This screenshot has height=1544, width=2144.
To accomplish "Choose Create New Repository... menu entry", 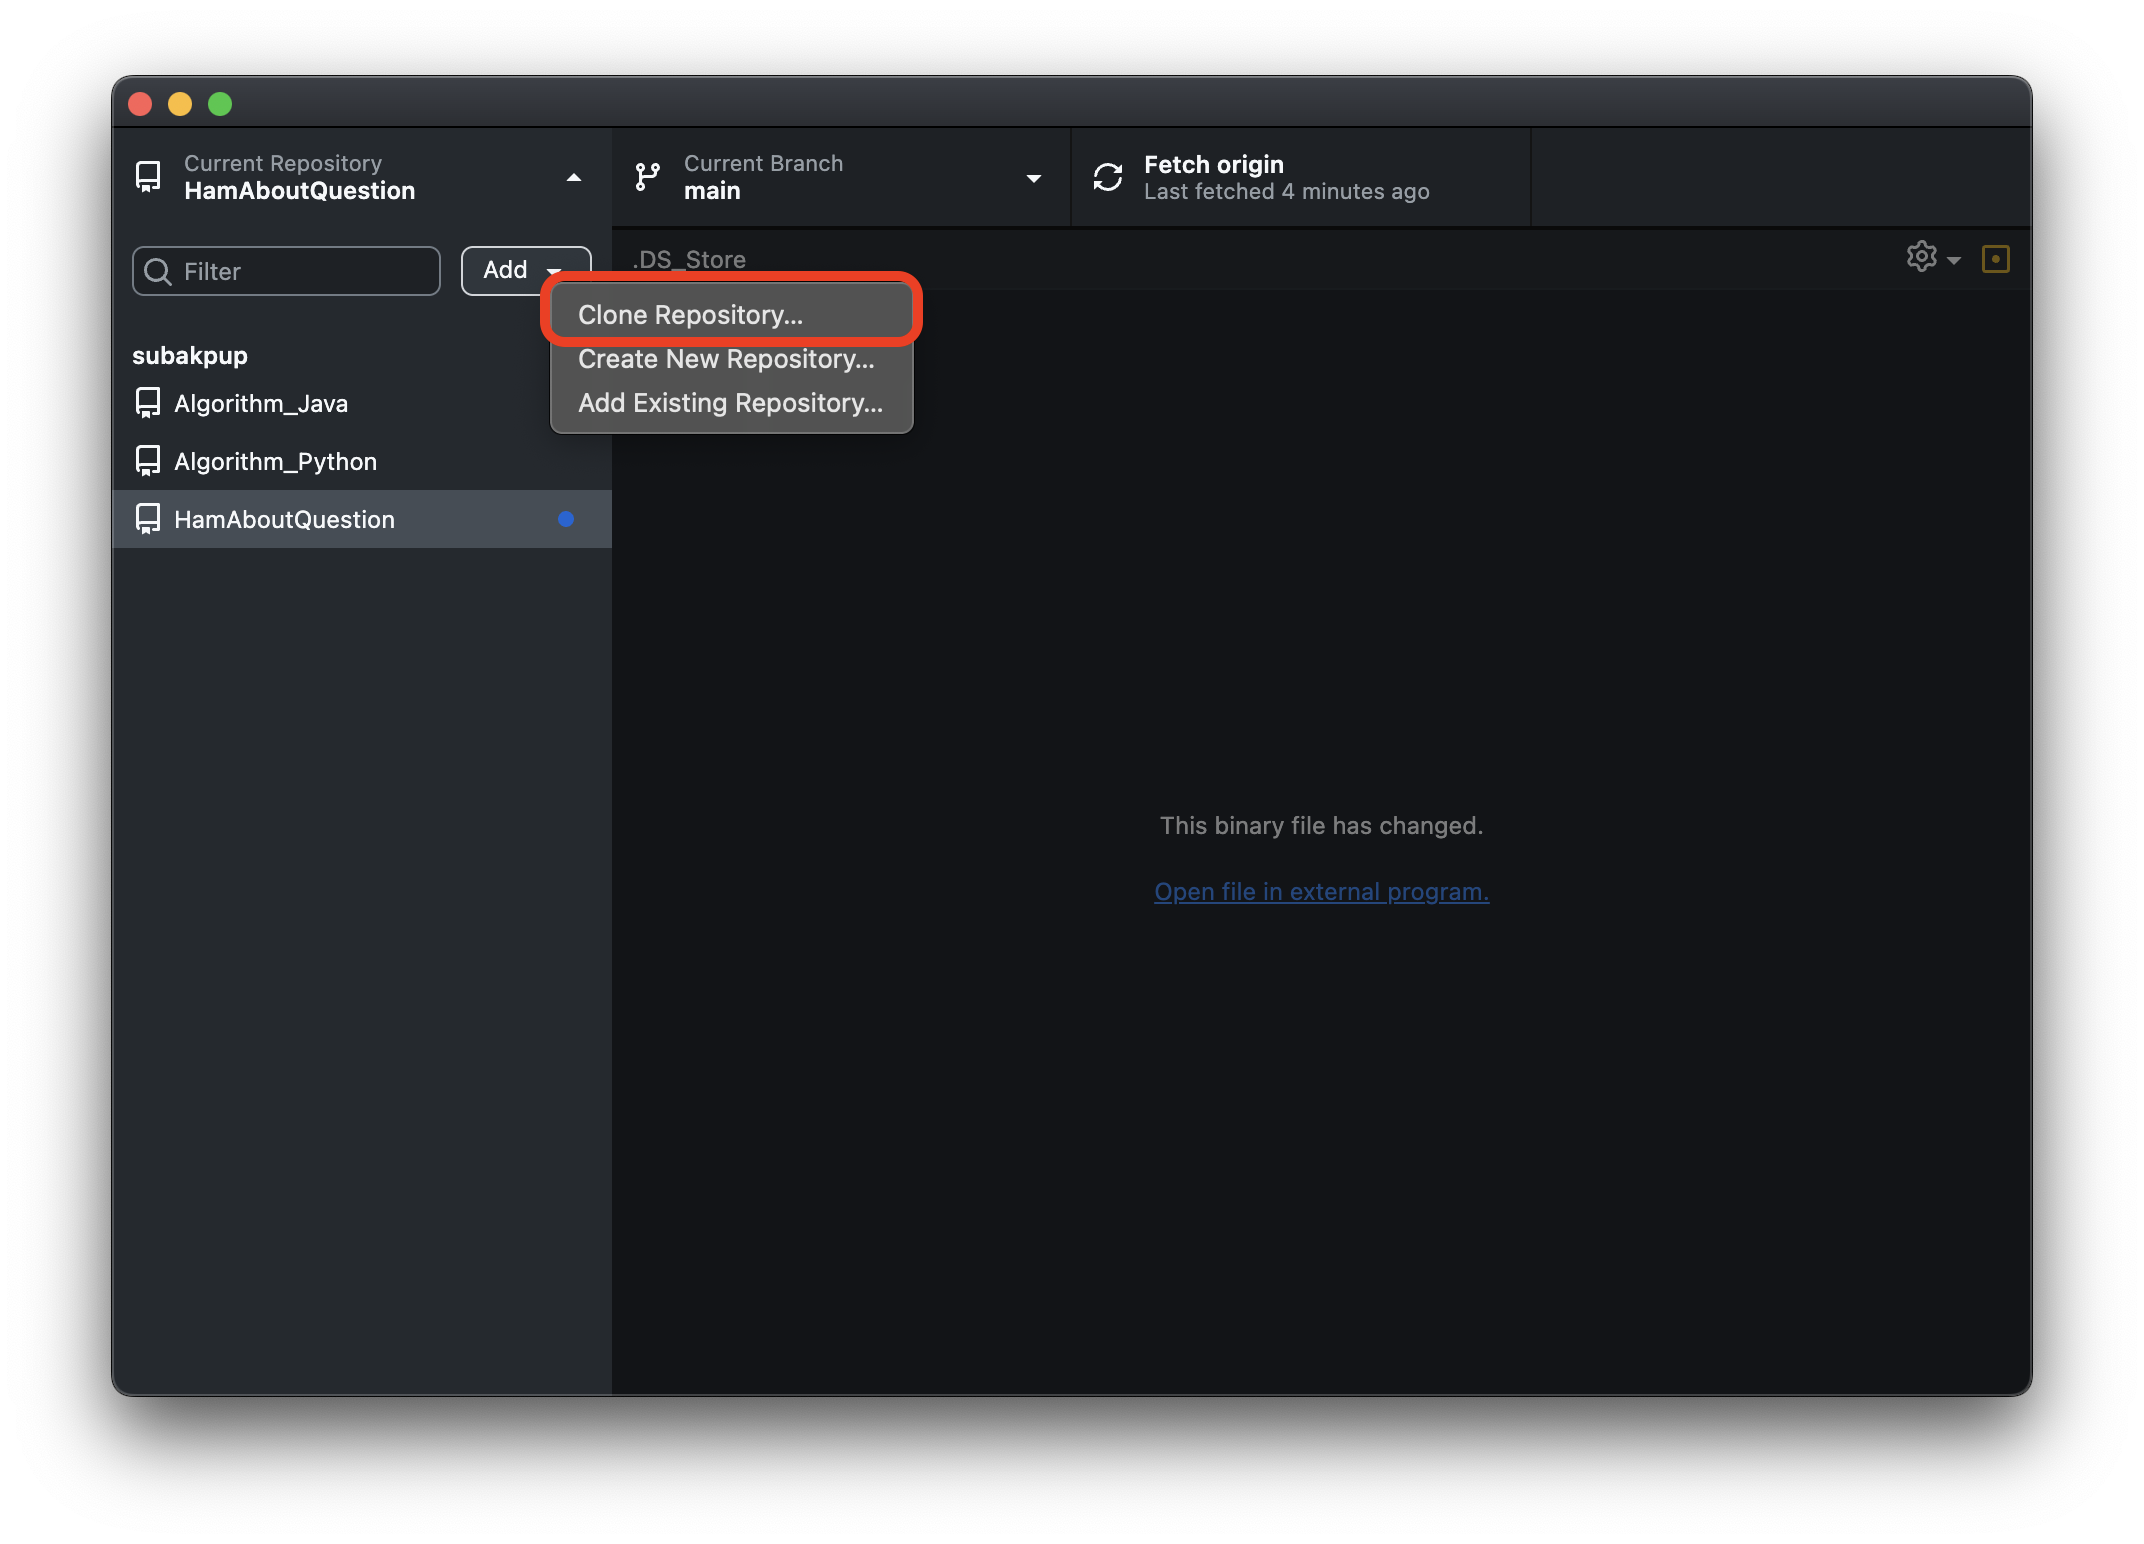I will [726, 359].
